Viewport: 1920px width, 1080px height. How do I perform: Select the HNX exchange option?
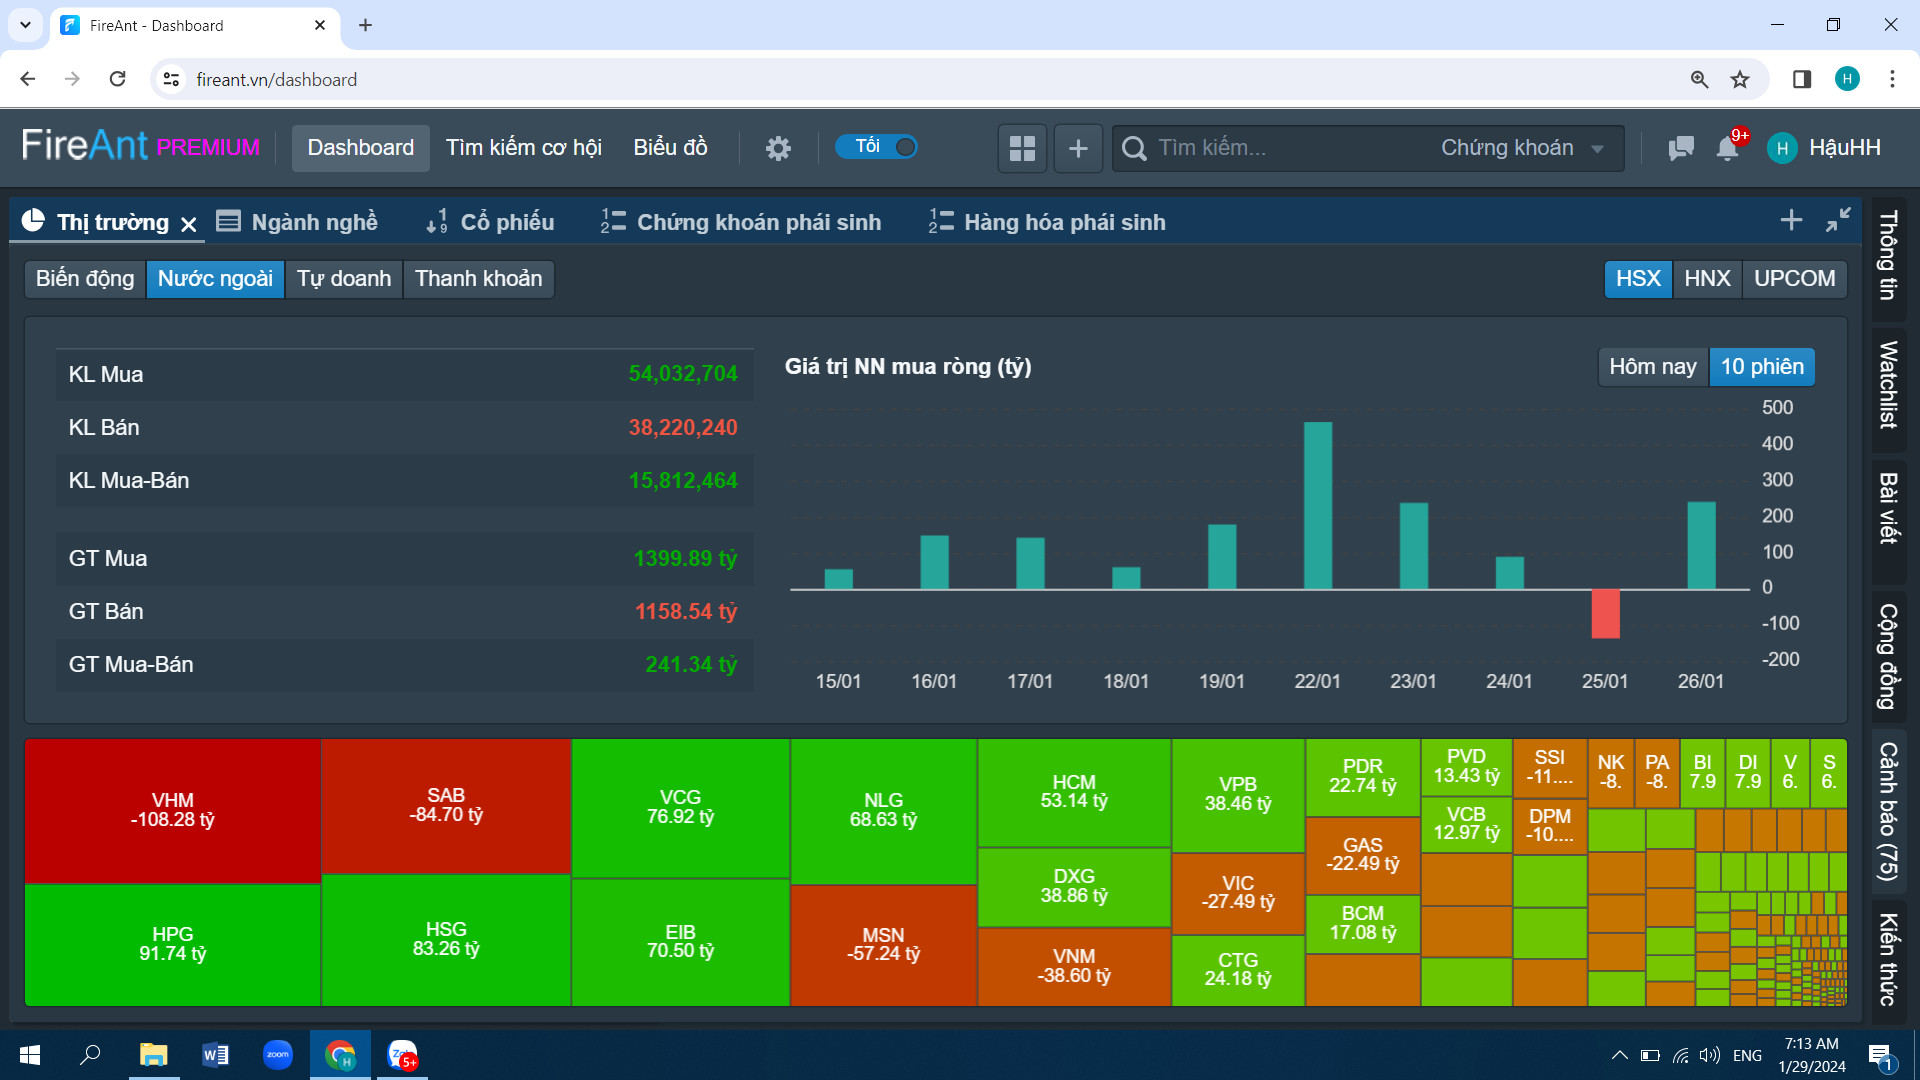(1707, 279)
